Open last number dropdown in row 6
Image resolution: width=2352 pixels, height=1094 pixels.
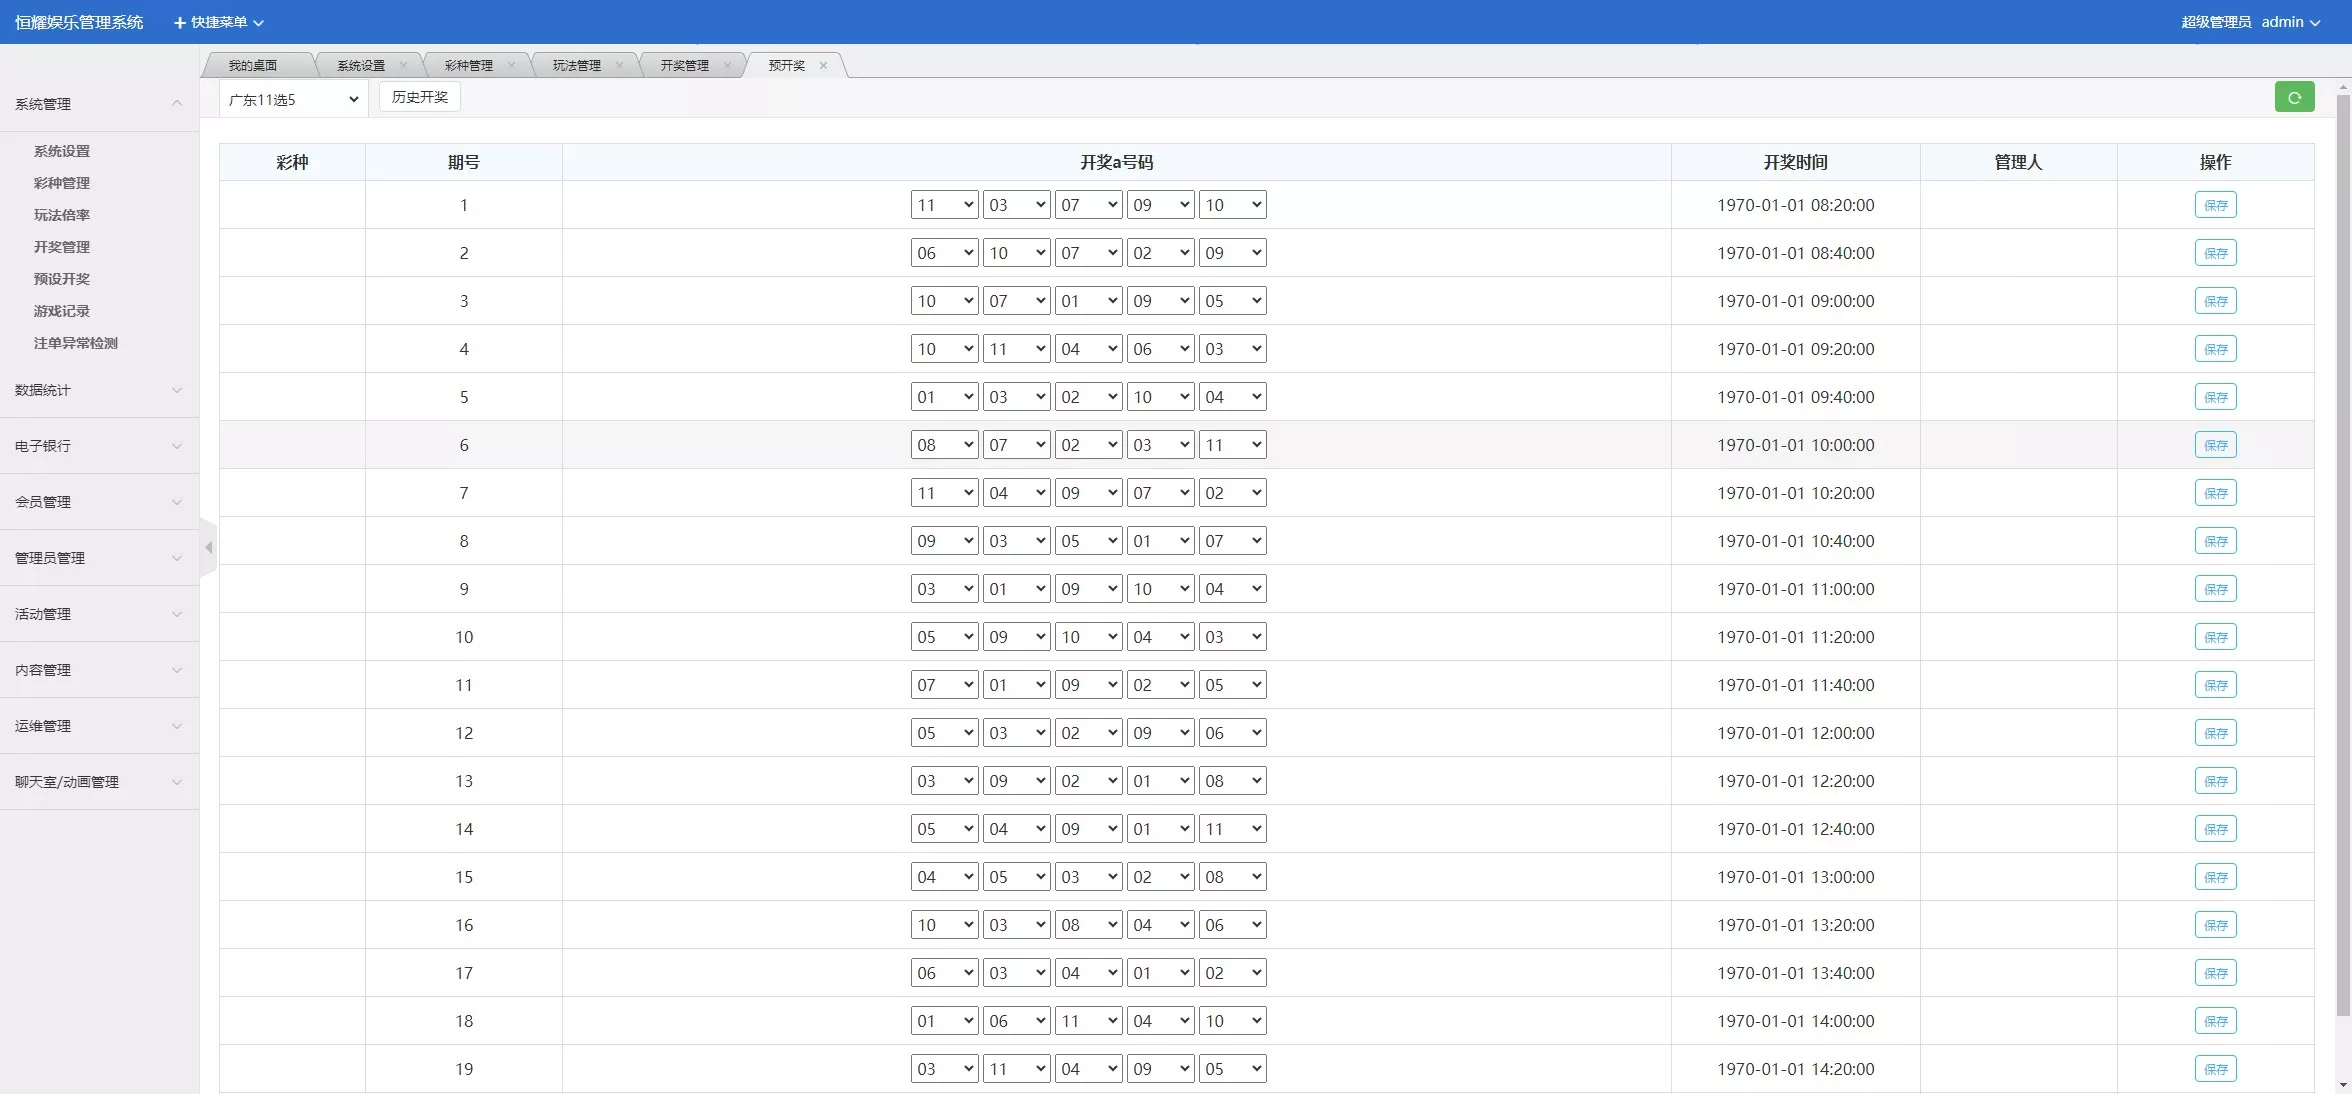click(1232, 445)
